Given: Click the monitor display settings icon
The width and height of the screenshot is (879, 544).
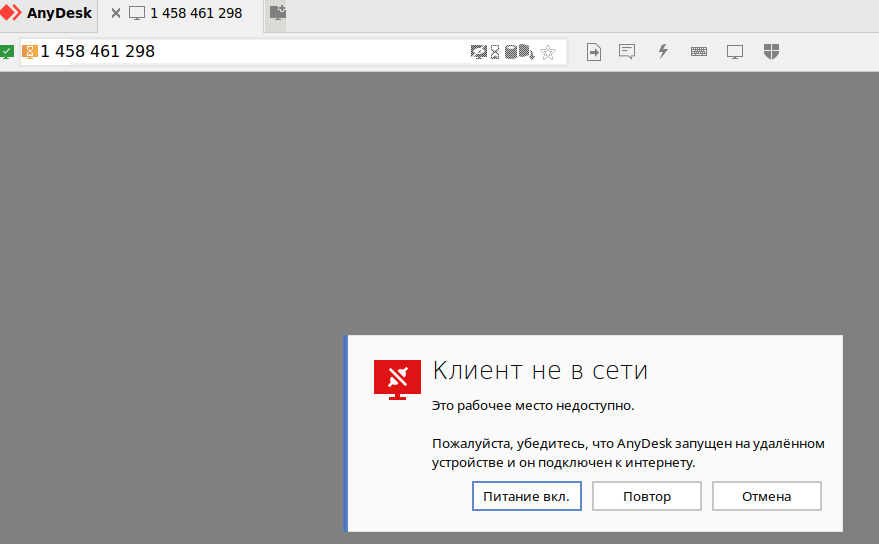Looking at the screenshot, I should (x=735, y=52).
